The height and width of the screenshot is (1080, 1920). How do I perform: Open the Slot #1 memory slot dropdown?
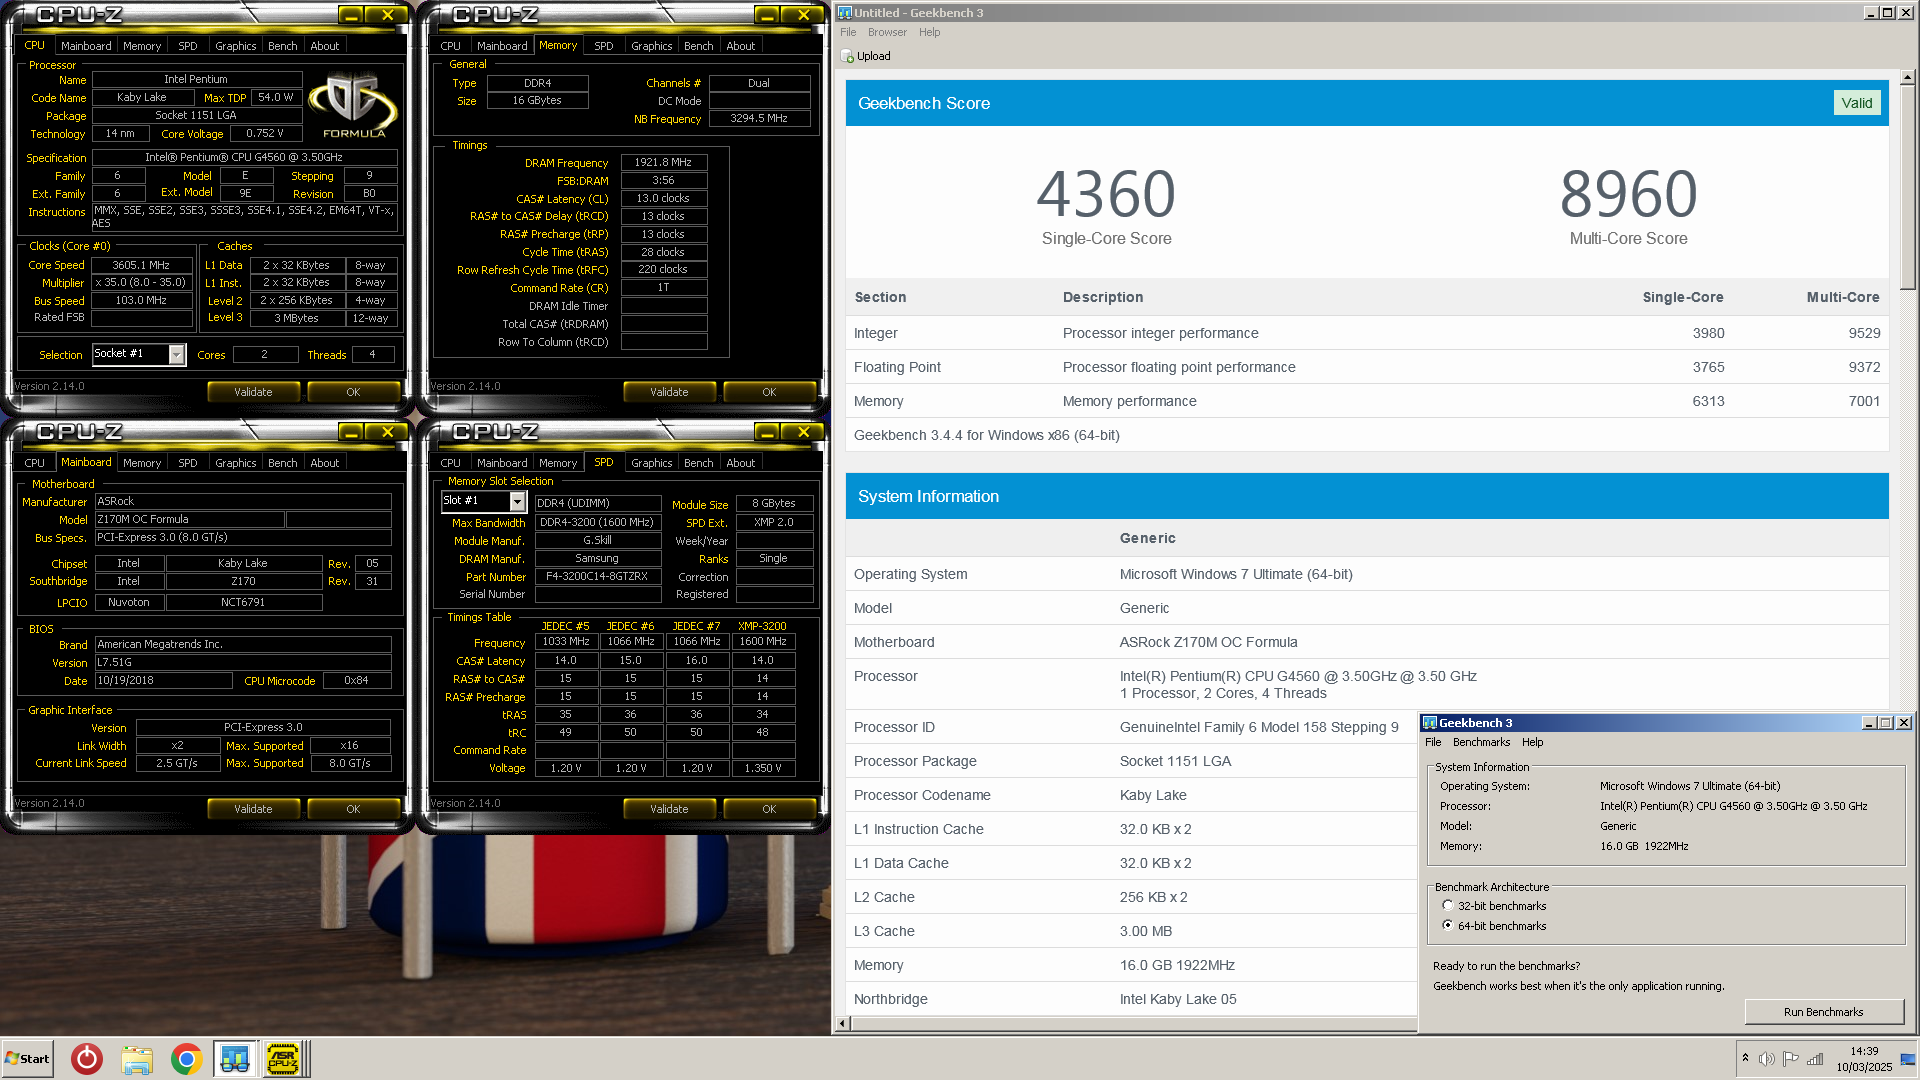coord(518,501)
